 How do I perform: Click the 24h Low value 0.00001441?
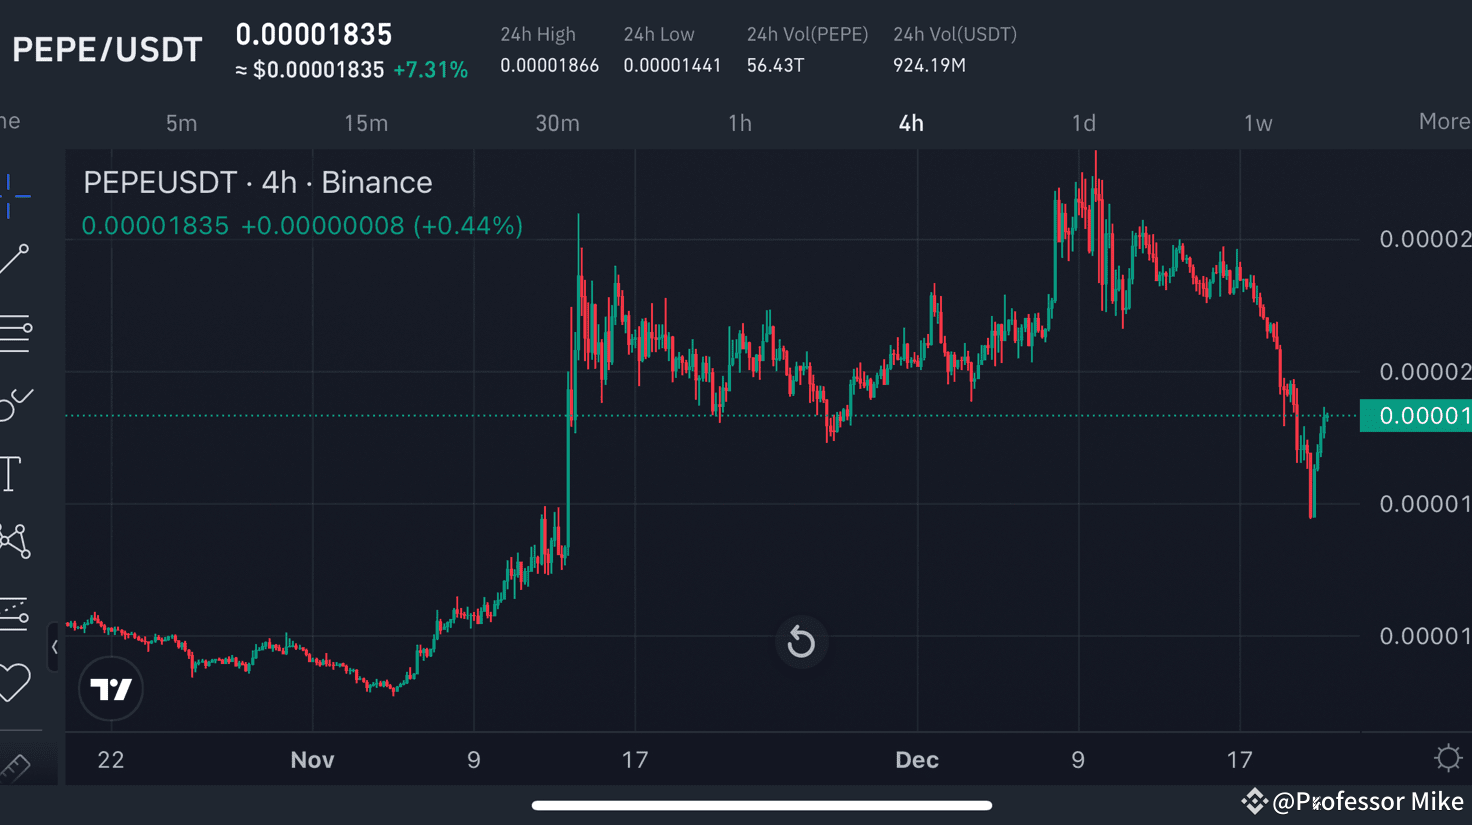tap(672, 66)
